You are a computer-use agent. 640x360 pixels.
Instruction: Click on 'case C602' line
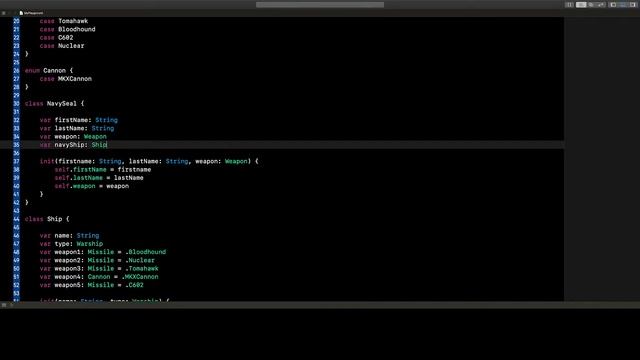(56, 38)
